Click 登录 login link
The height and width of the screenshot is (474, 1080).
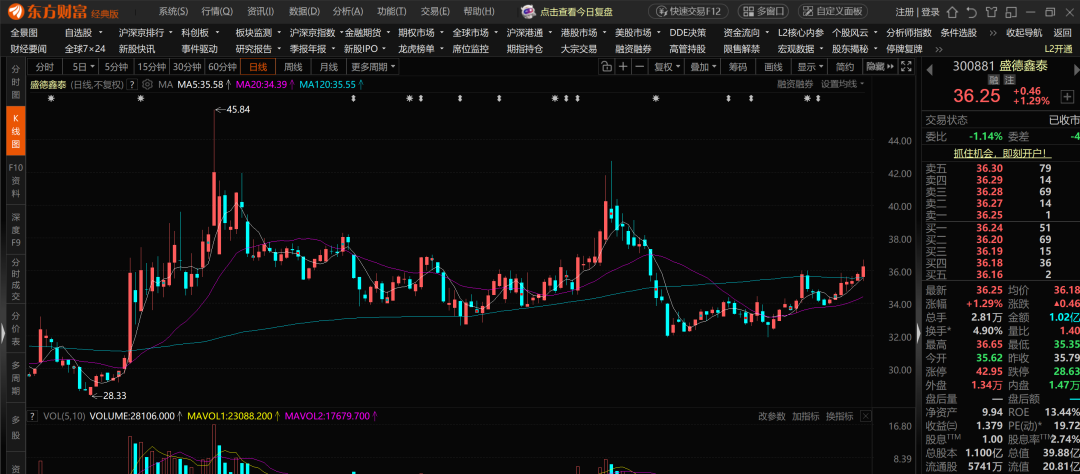pos(930,12)
